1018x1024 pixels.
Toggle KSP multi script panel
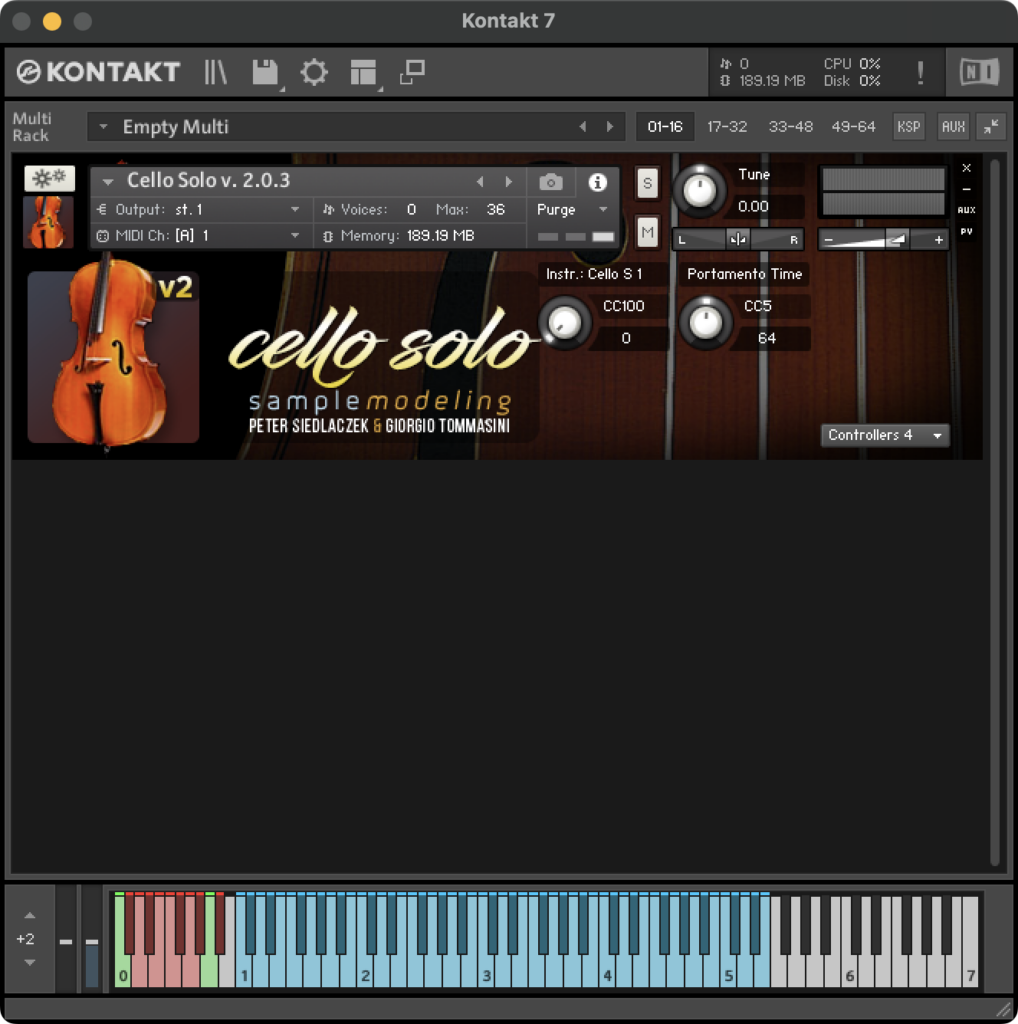tap(908, 127)
